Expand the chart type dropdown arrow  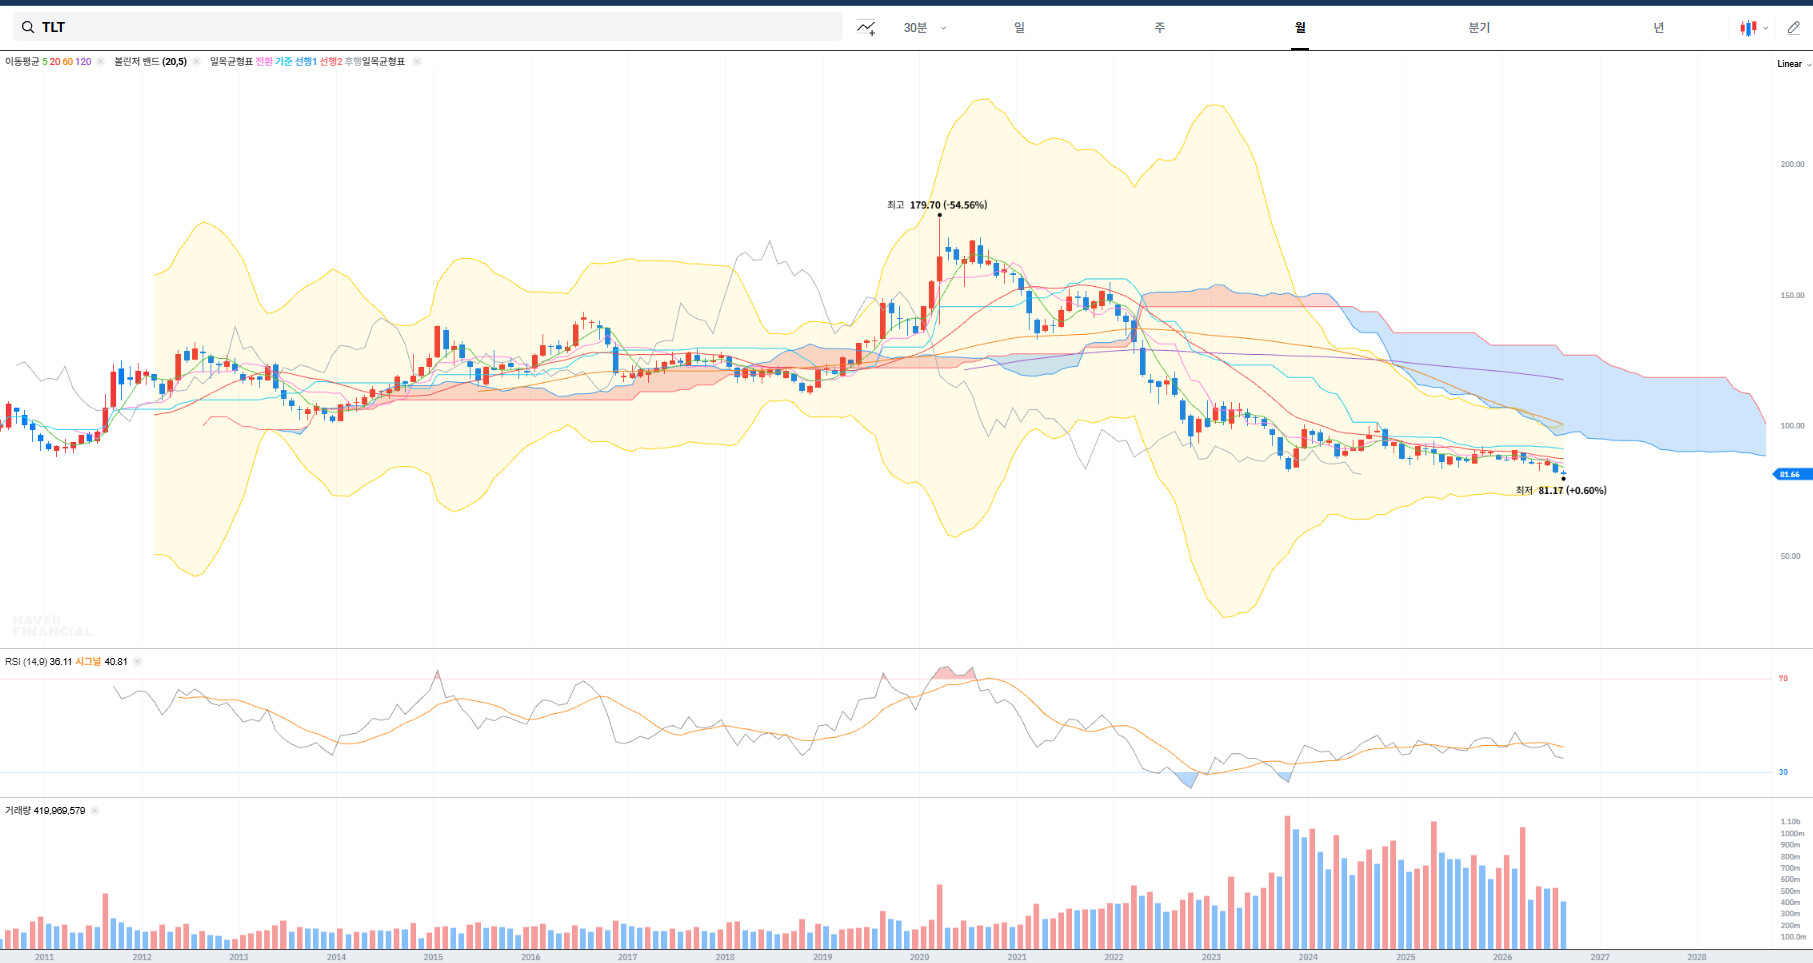(1766, 28)
